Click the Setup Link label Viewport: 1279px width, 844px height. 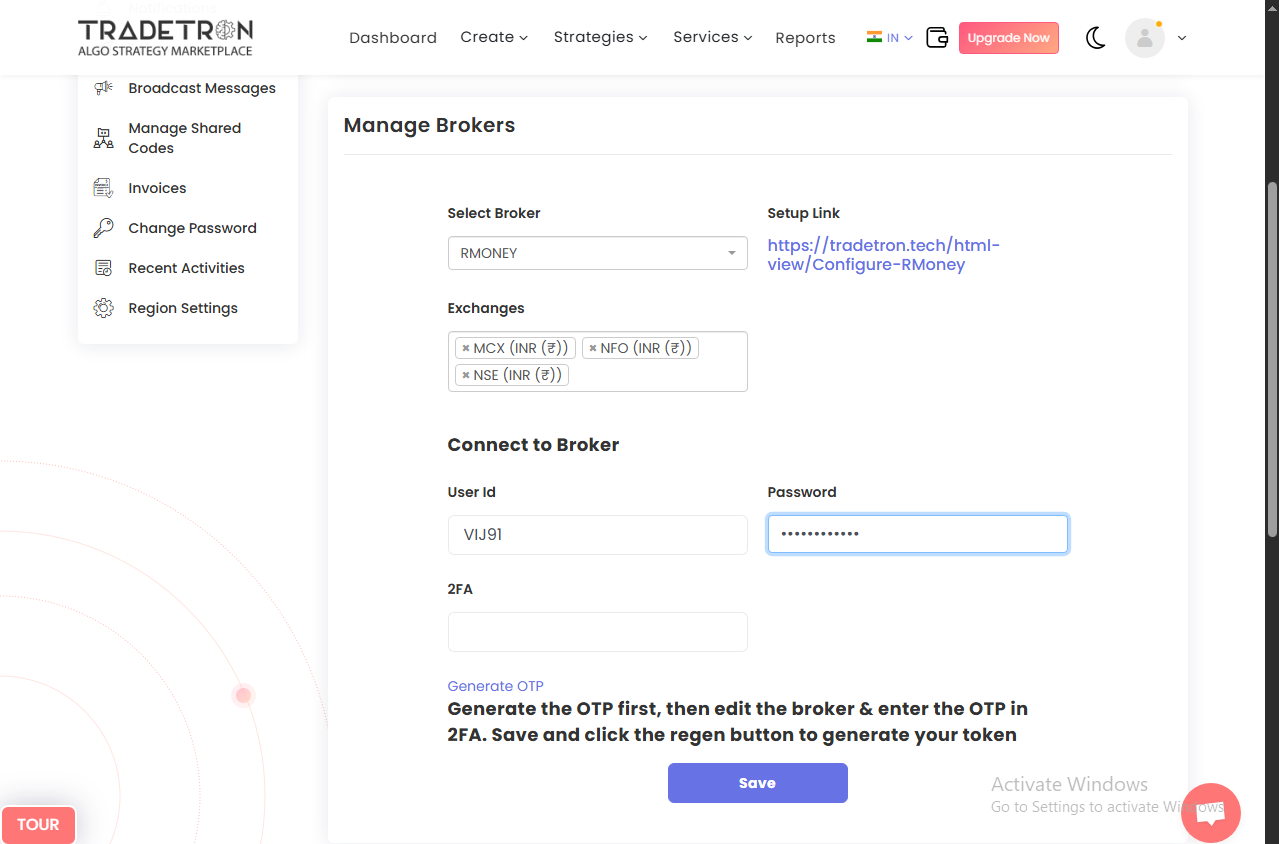(x=804, y=213)
